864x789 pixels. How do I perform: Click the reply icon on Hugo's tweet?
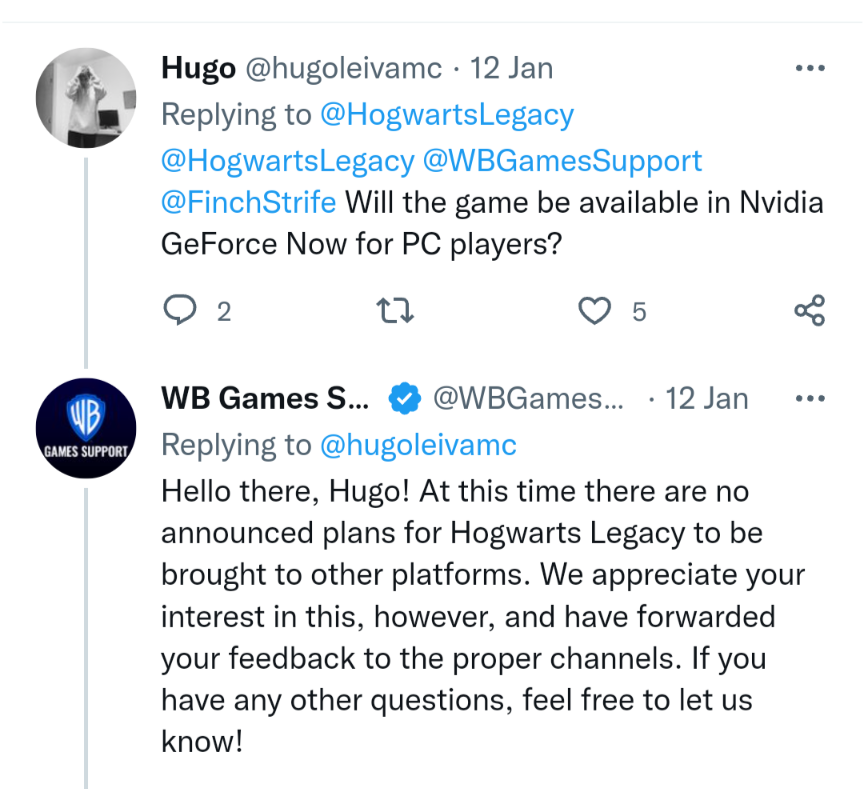point(180,311)
